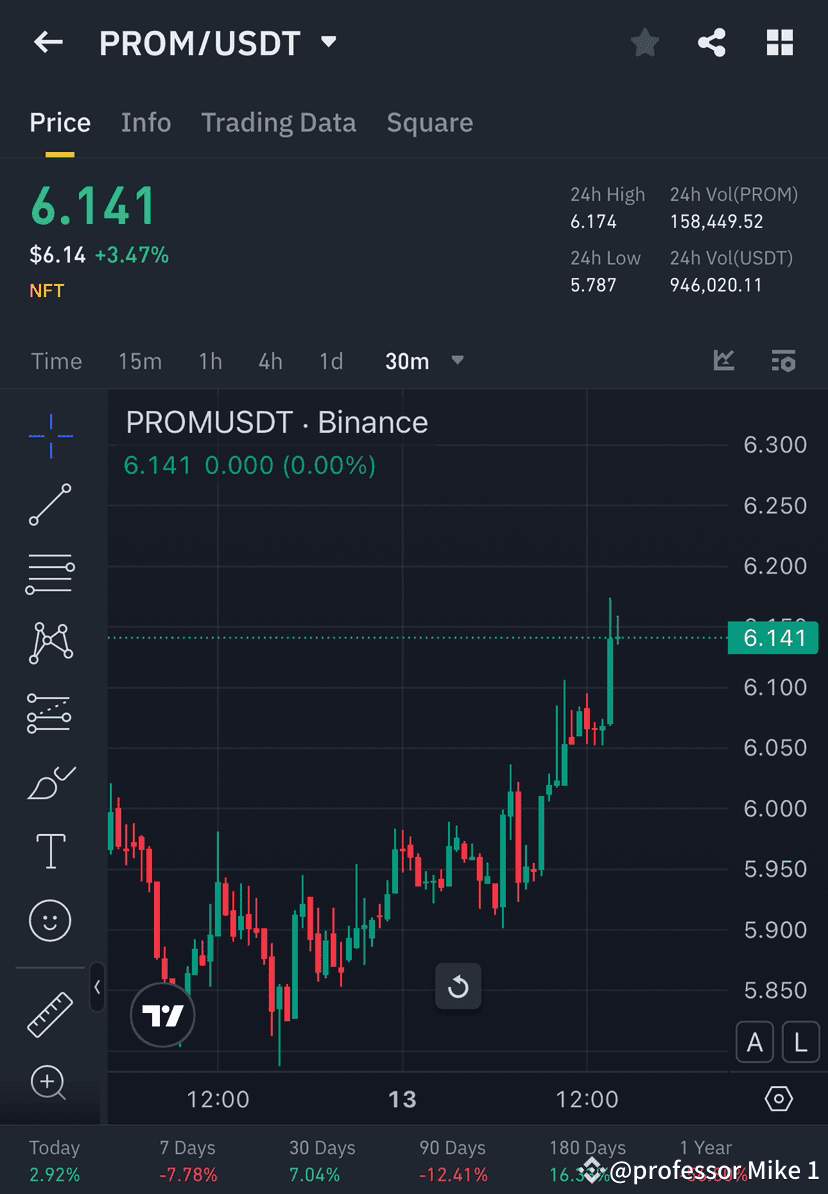The image size is (828, 1194).
Task: Select the trend line drawing tool
Action: click(x=50, y=505)
